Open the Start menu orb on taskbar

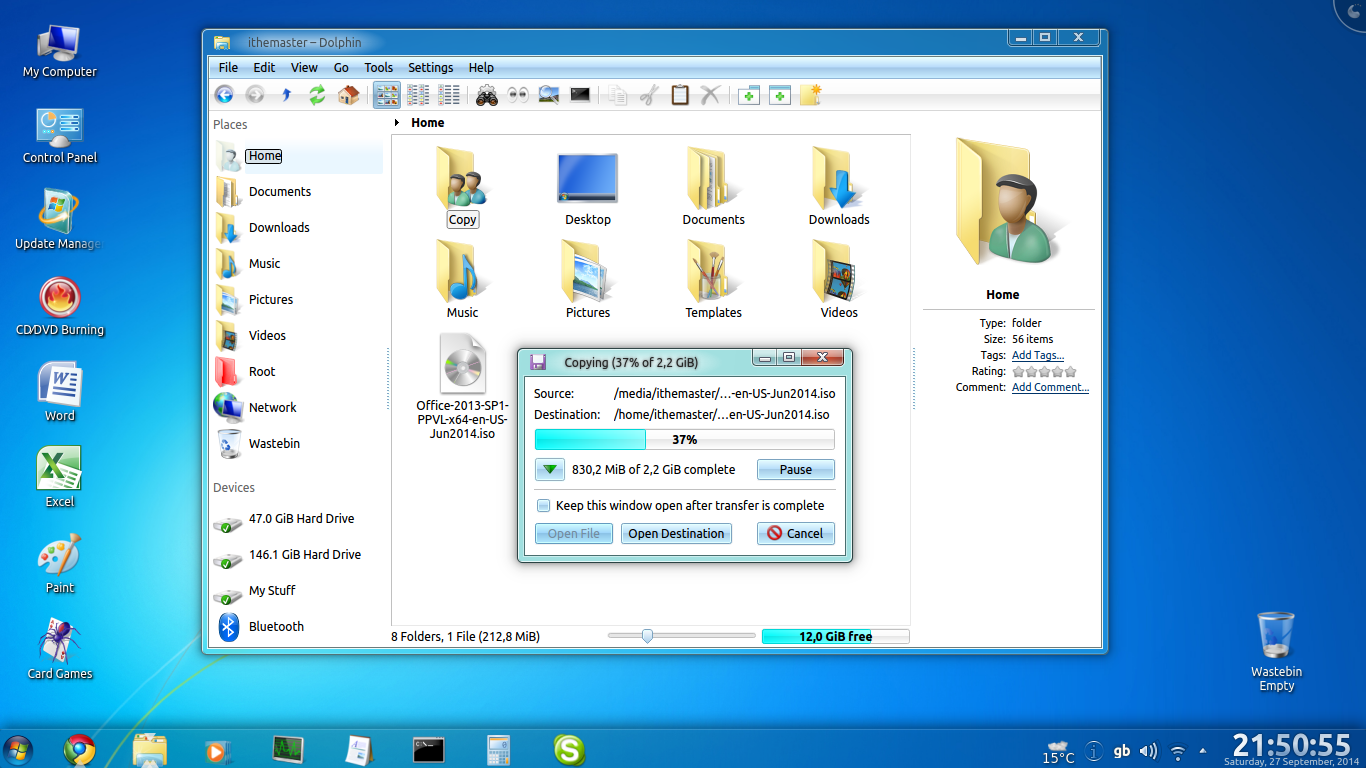click(18, 750)
